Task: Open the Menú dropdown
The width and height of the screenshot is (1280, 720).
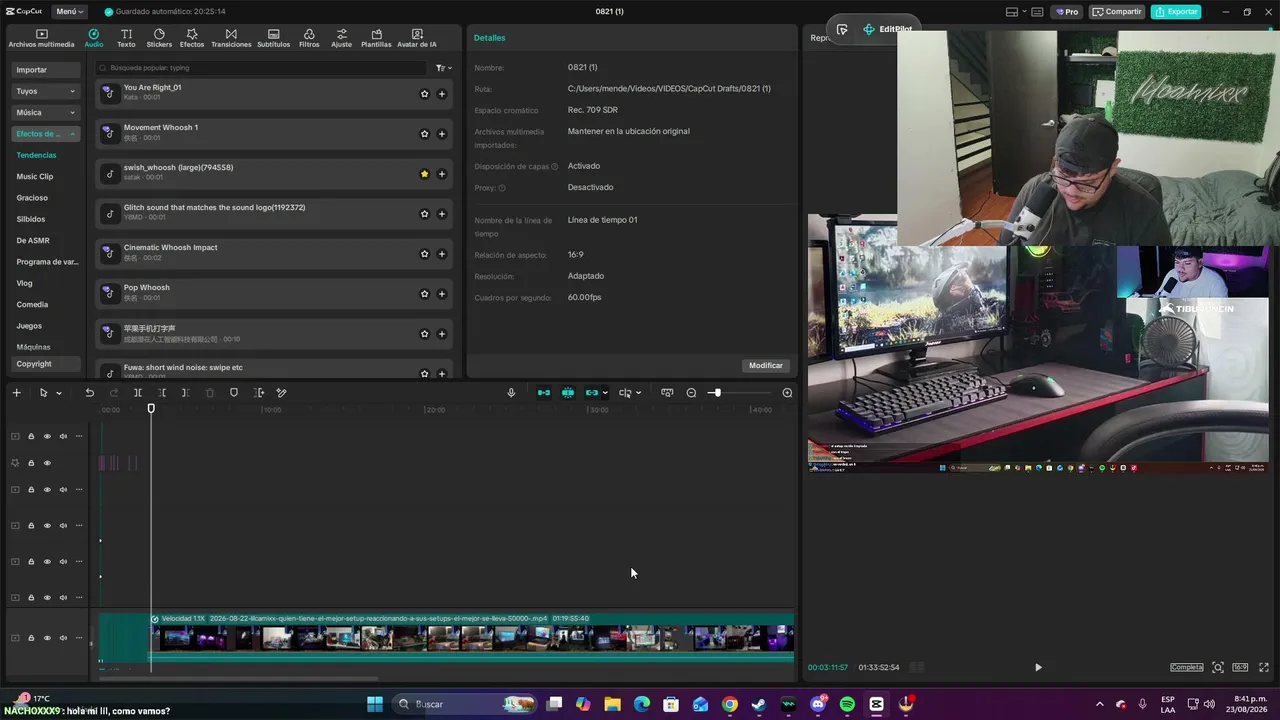Action: pyautogui.click(x=68, y=12)
